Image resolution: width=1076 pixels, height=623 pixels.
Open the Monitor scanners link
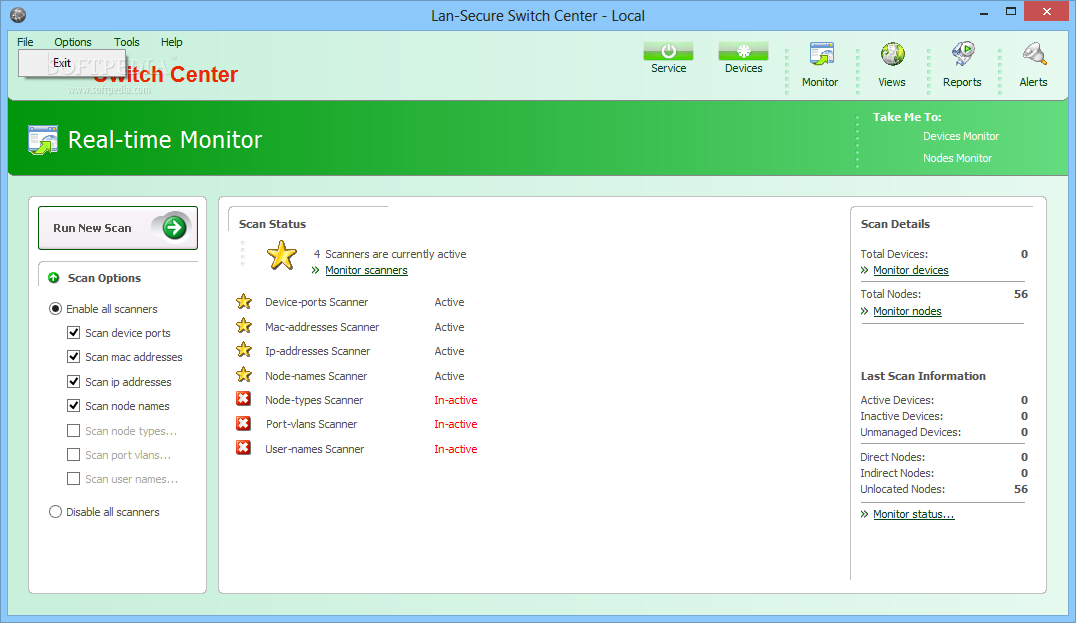[x=366, y=270]
